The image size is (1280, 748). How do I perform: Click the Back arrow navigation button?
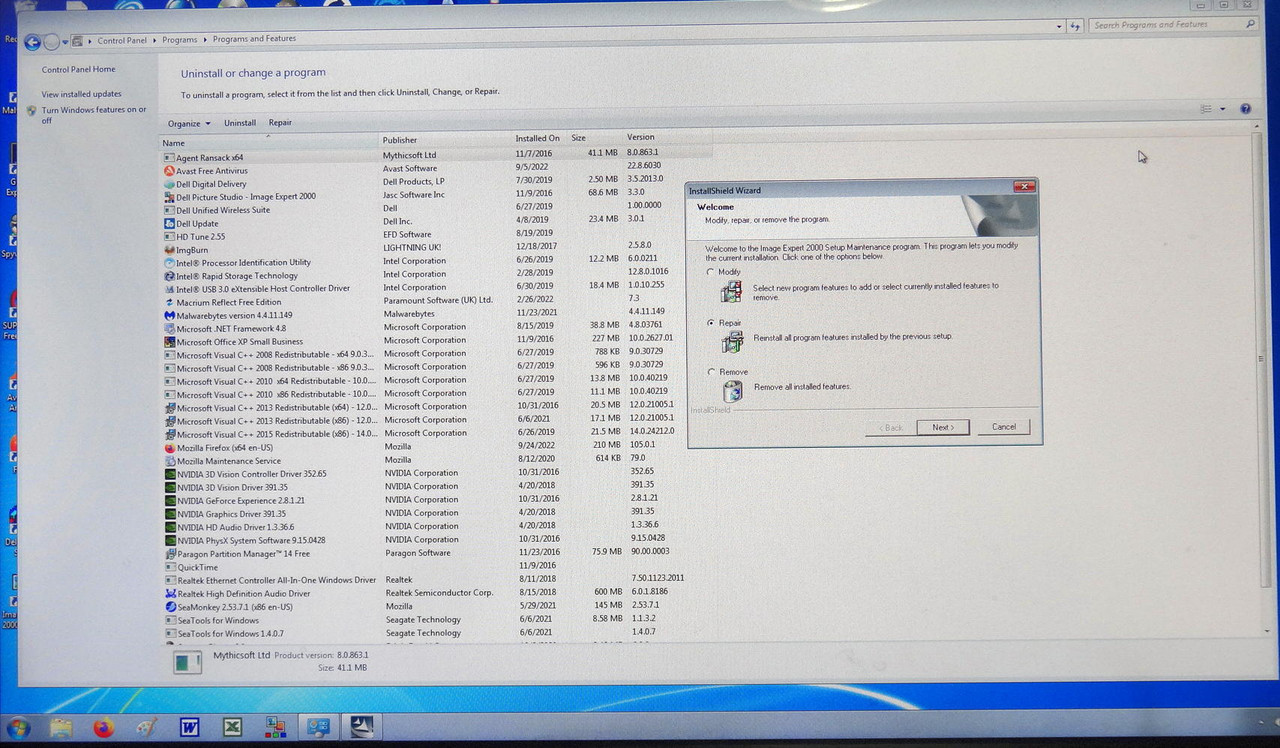(x=32, y=41)
